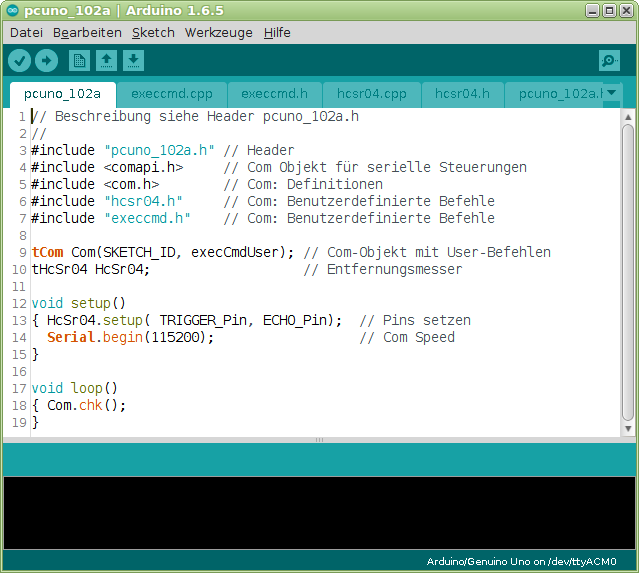The height and width of the screenshot is (573, 639).
Task: Switch to the hcsr04.h tab
Action: (462, 94)
